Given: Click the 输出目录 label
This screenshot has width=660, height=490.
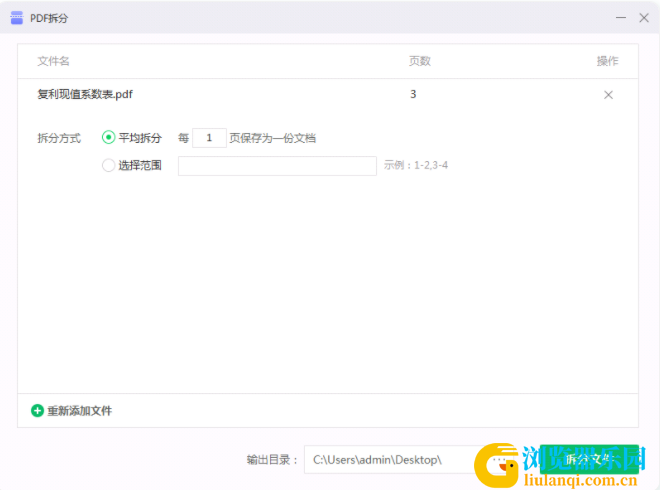Looking at the screenshot, I should tap(272, 460).
